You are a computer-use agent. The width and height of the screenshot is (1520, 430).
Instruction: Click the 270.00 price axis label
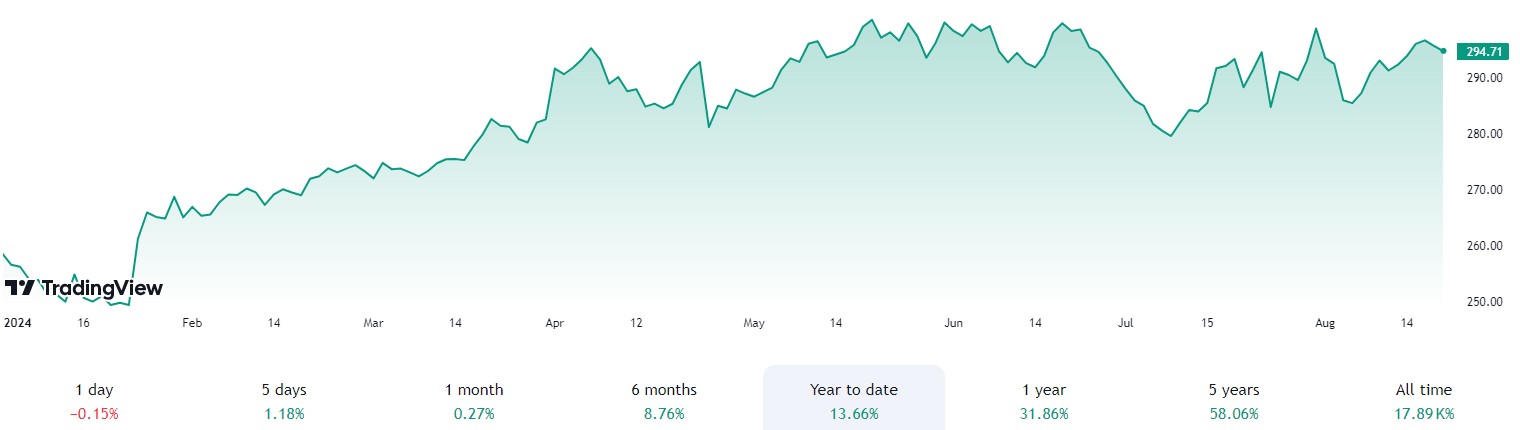1483,190
